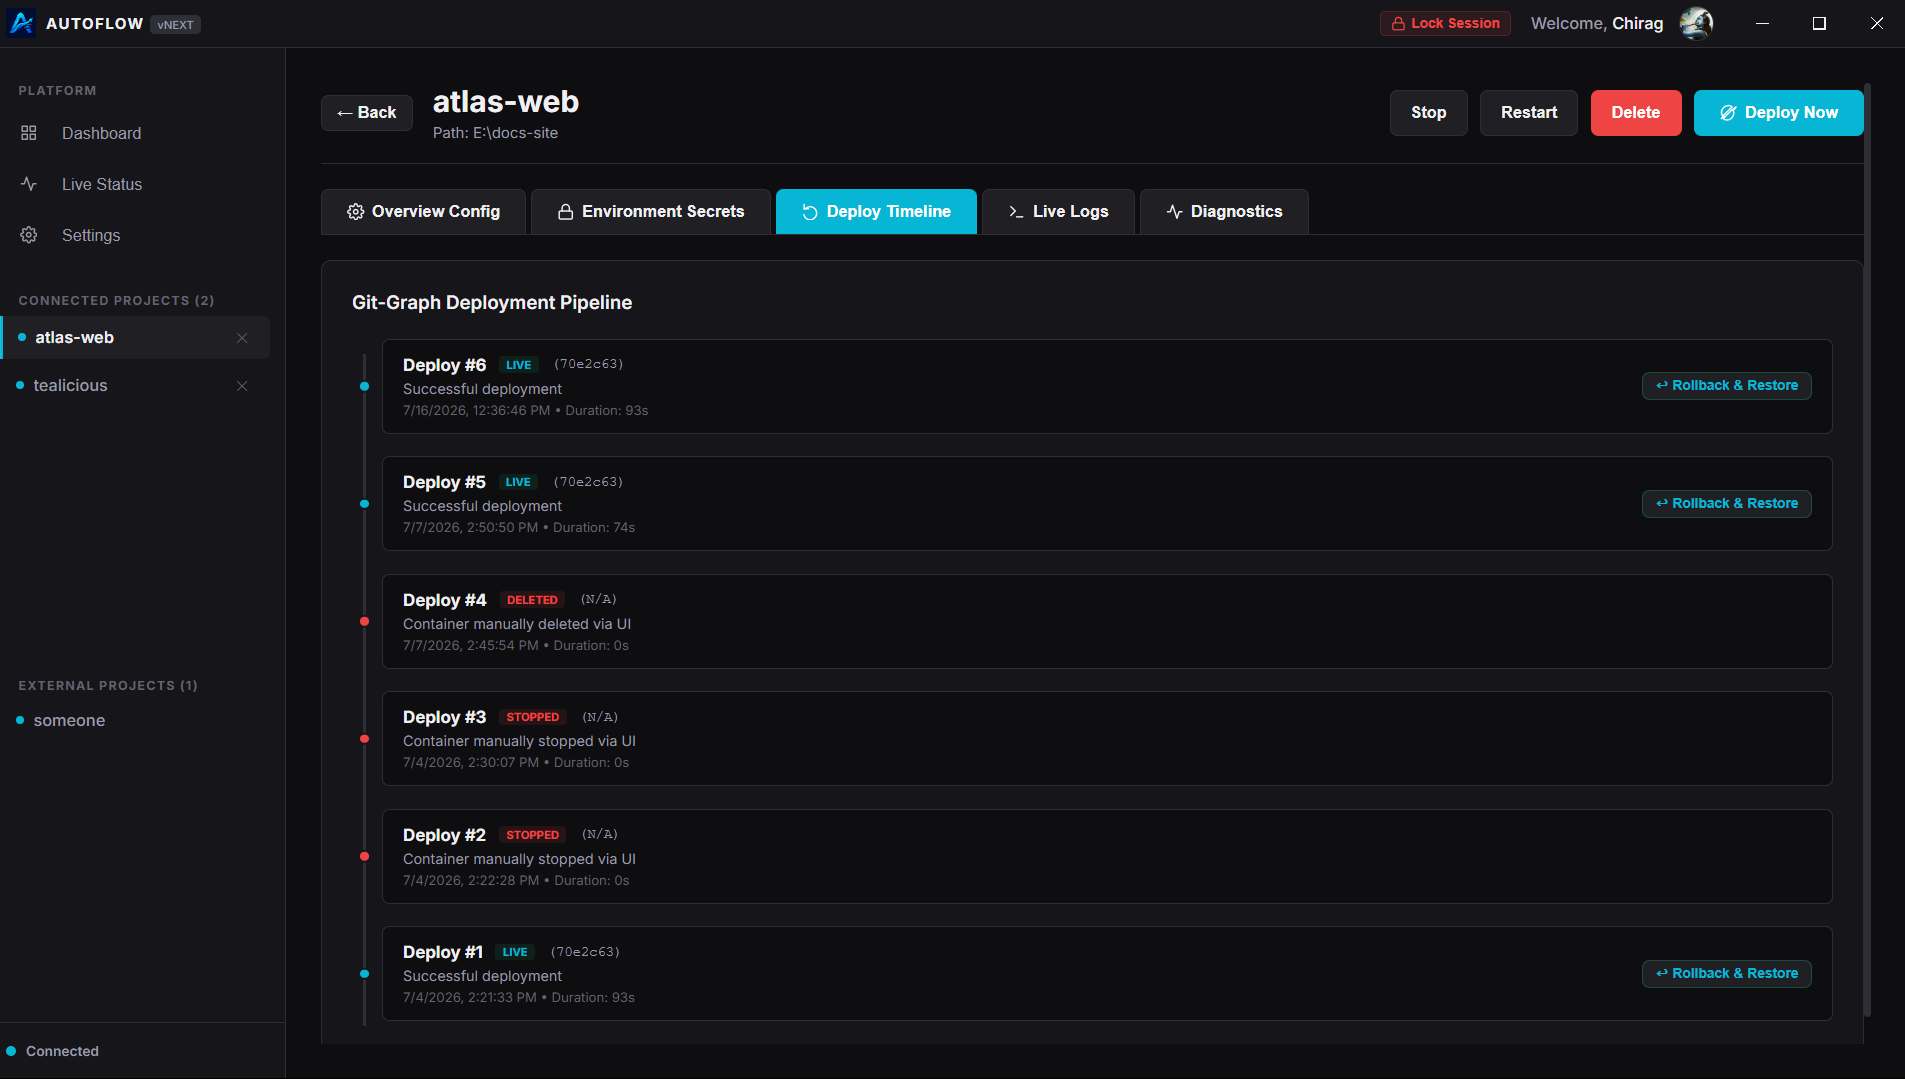Viewport: 1905px width, 1079px height.
Task: Click the LIVE badge on Deploy #1
Action: pyautogui.click(x=515, y=952)
